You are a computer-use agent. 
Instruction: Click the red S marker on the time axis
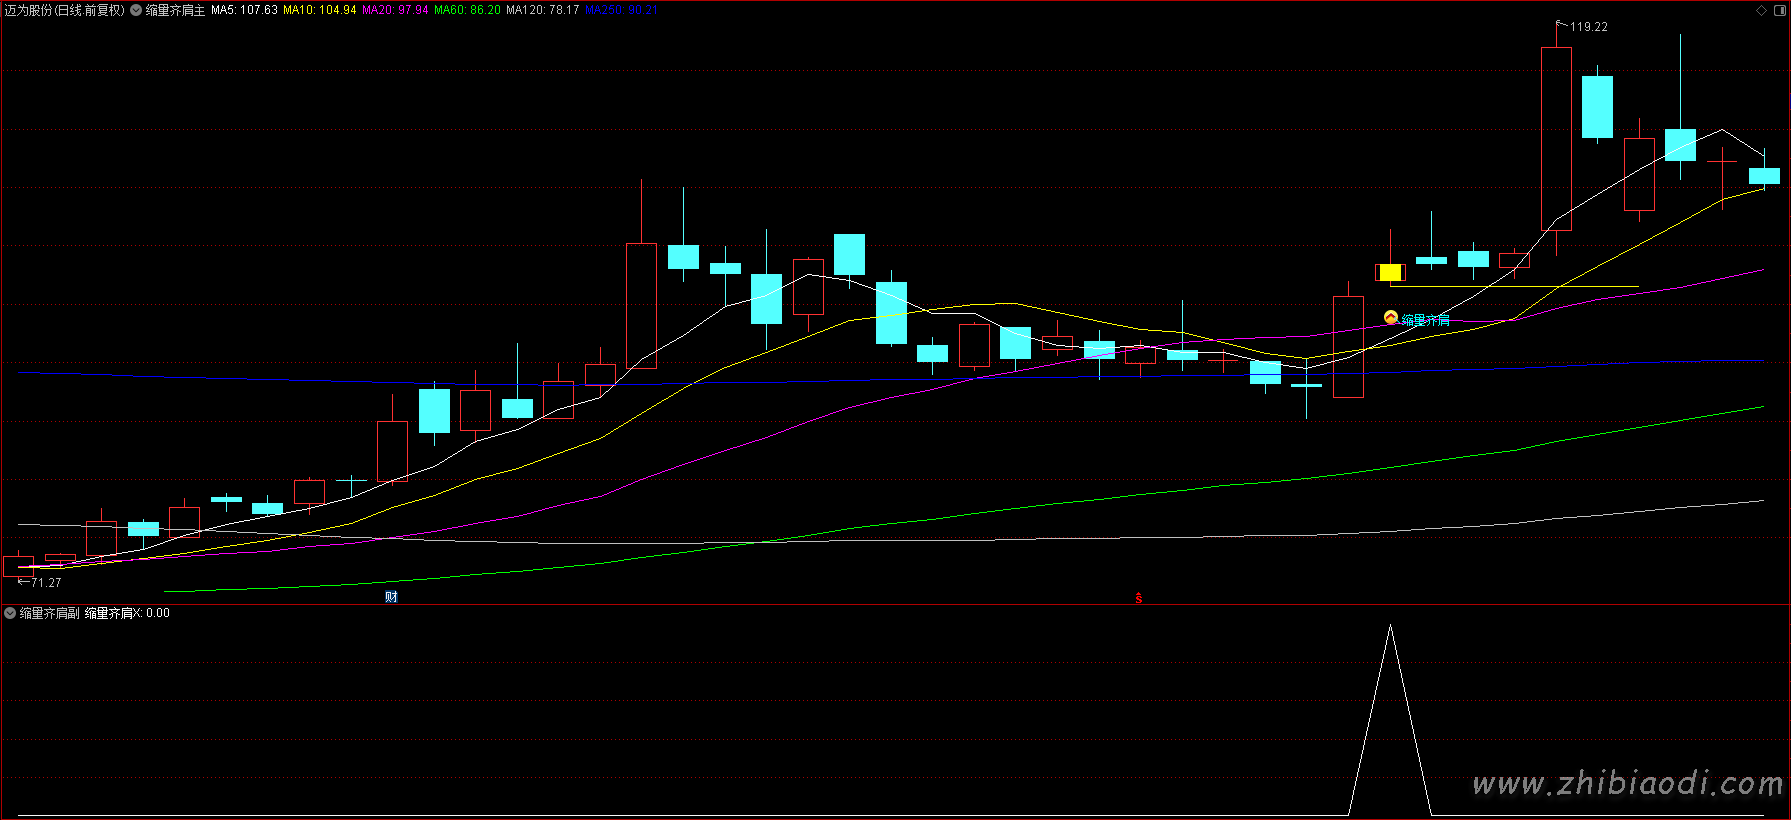point(1138,598)
